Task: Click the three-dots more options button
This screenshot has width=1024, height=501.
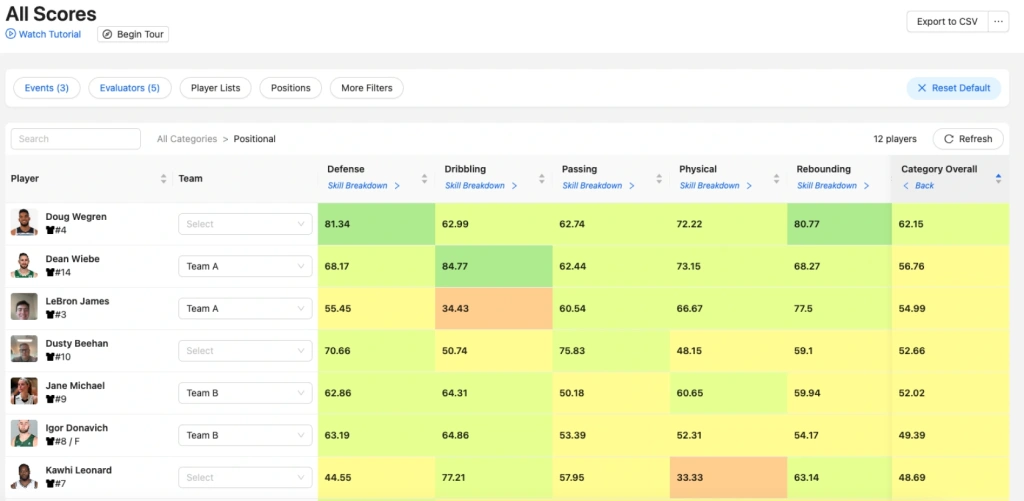Action: click(x=998, y=21)
